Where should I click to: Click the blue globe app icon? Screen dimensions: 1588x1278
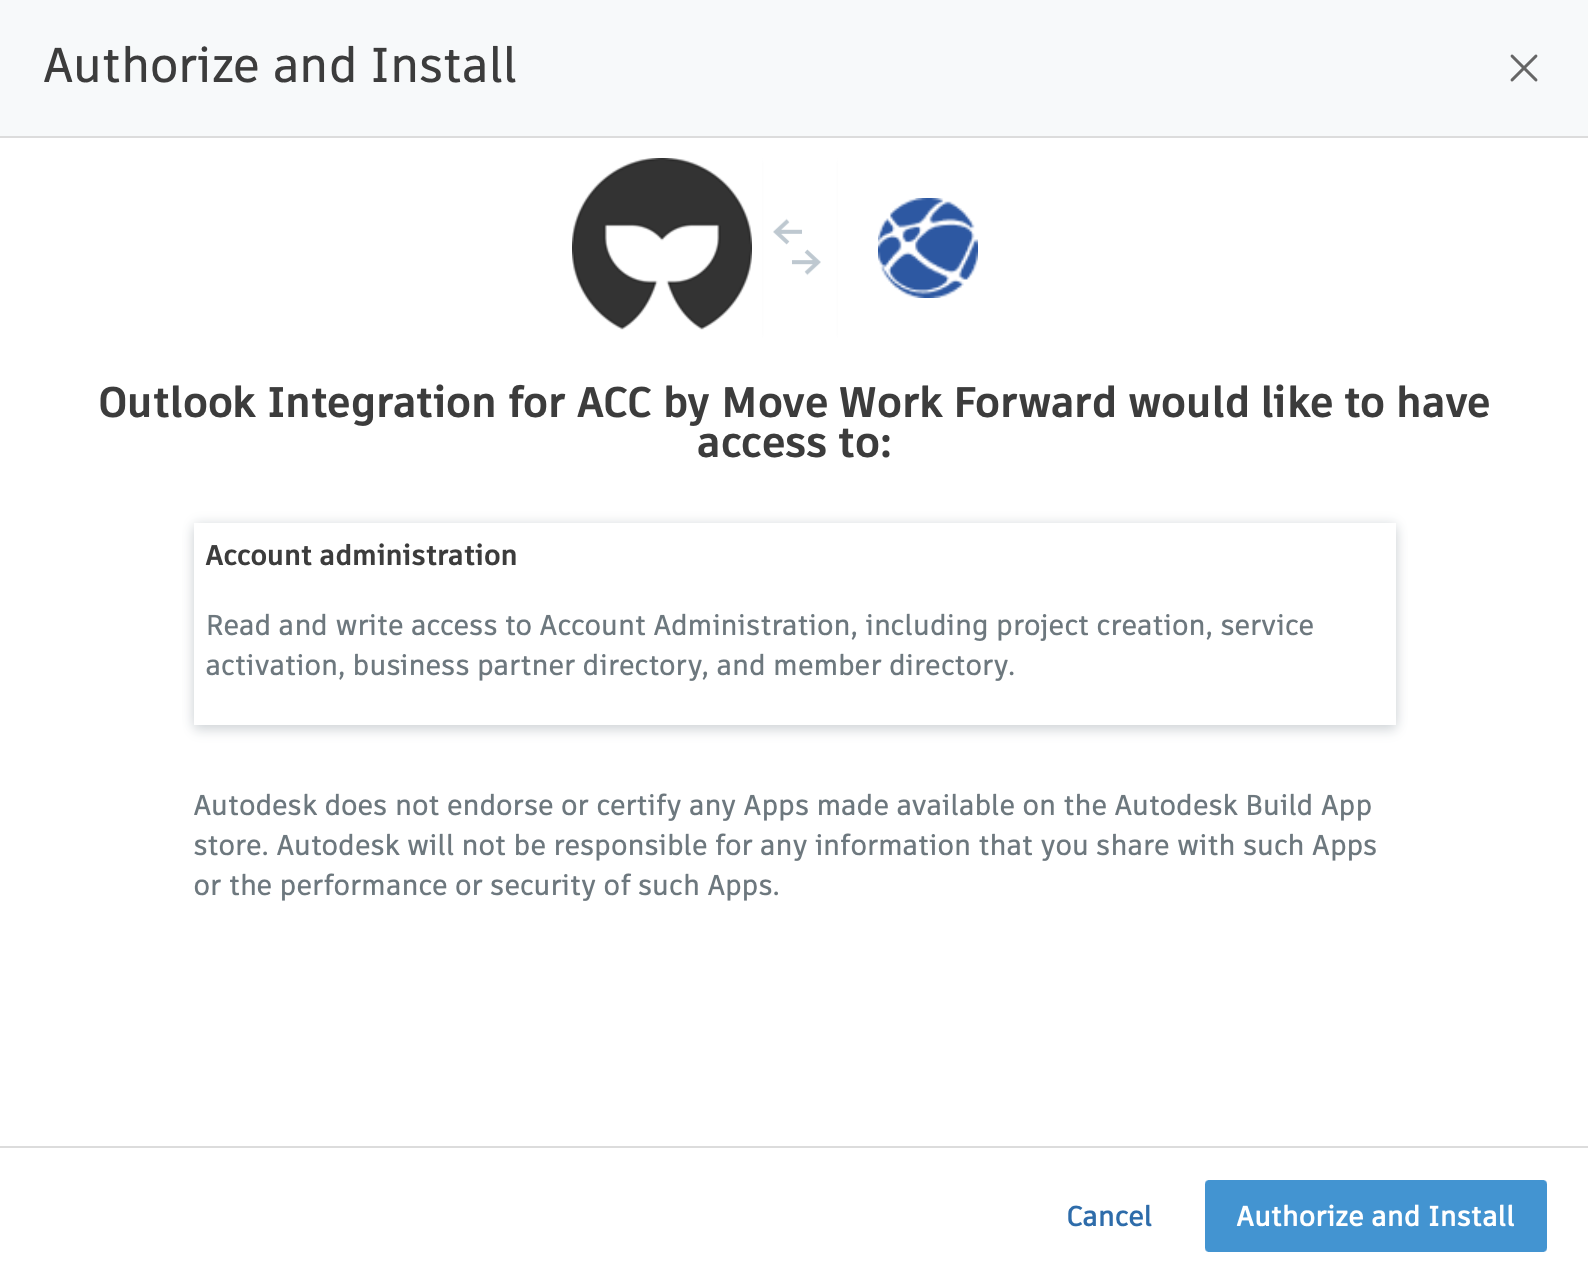(x=927, y=247)
